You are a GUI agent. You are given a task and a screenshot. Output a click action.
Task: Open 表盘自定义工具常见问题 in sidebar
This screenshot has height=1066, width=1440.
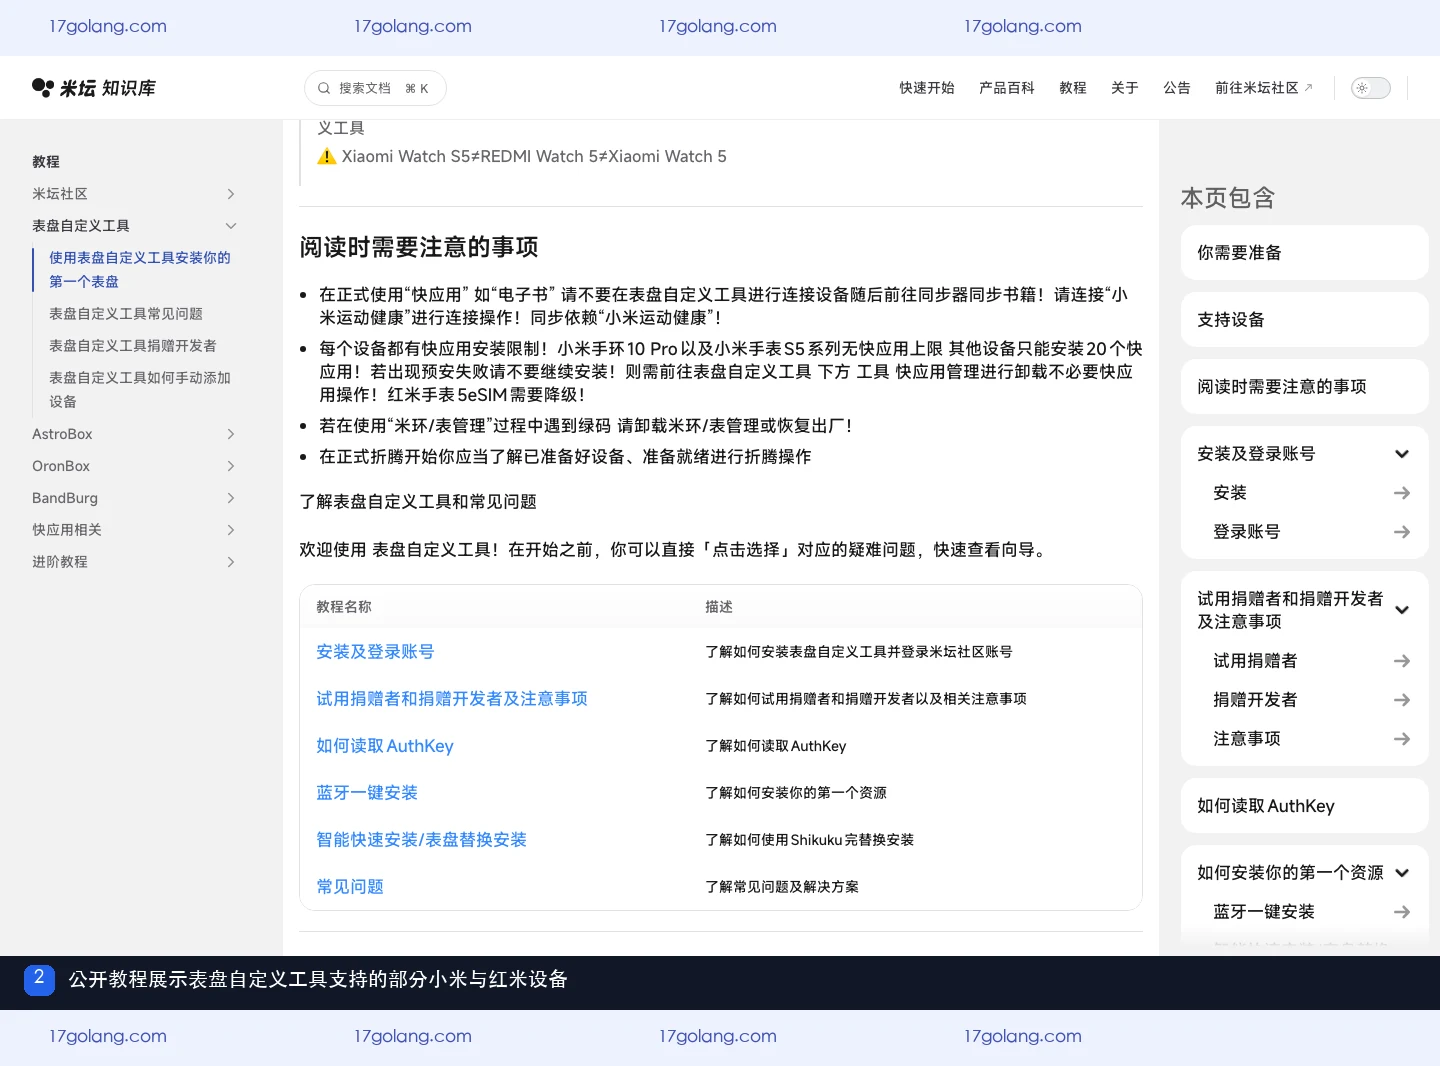coord(126,314)
